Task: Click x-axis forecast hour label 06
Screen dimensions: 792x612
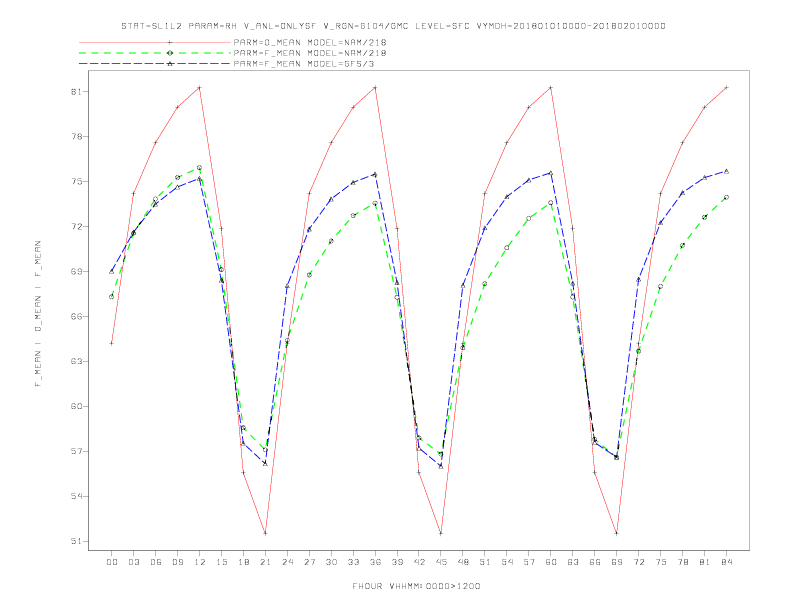Action: coord(156,562)
